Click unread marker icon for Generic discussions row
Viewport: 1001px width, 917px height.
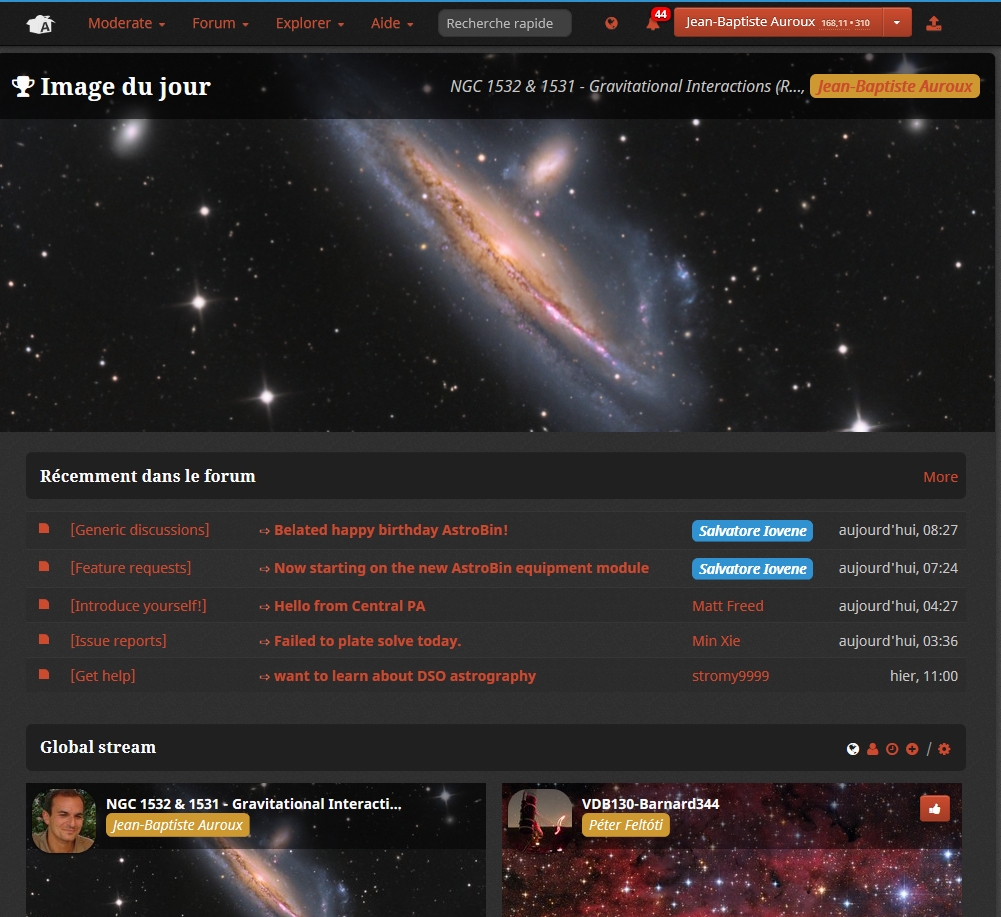coord(44,528)
